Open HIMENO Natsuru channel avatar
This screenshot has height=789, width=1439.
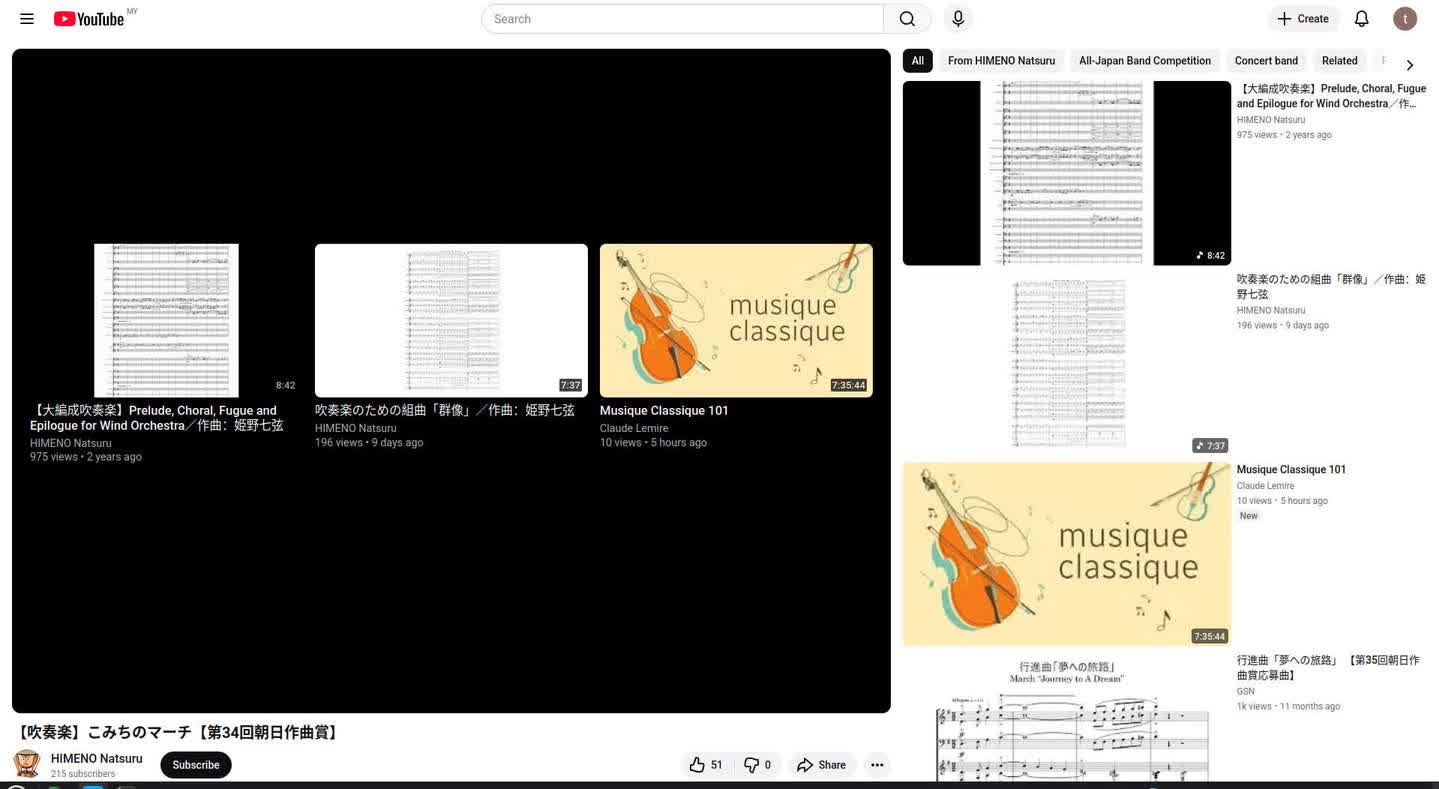click(27, 764)
